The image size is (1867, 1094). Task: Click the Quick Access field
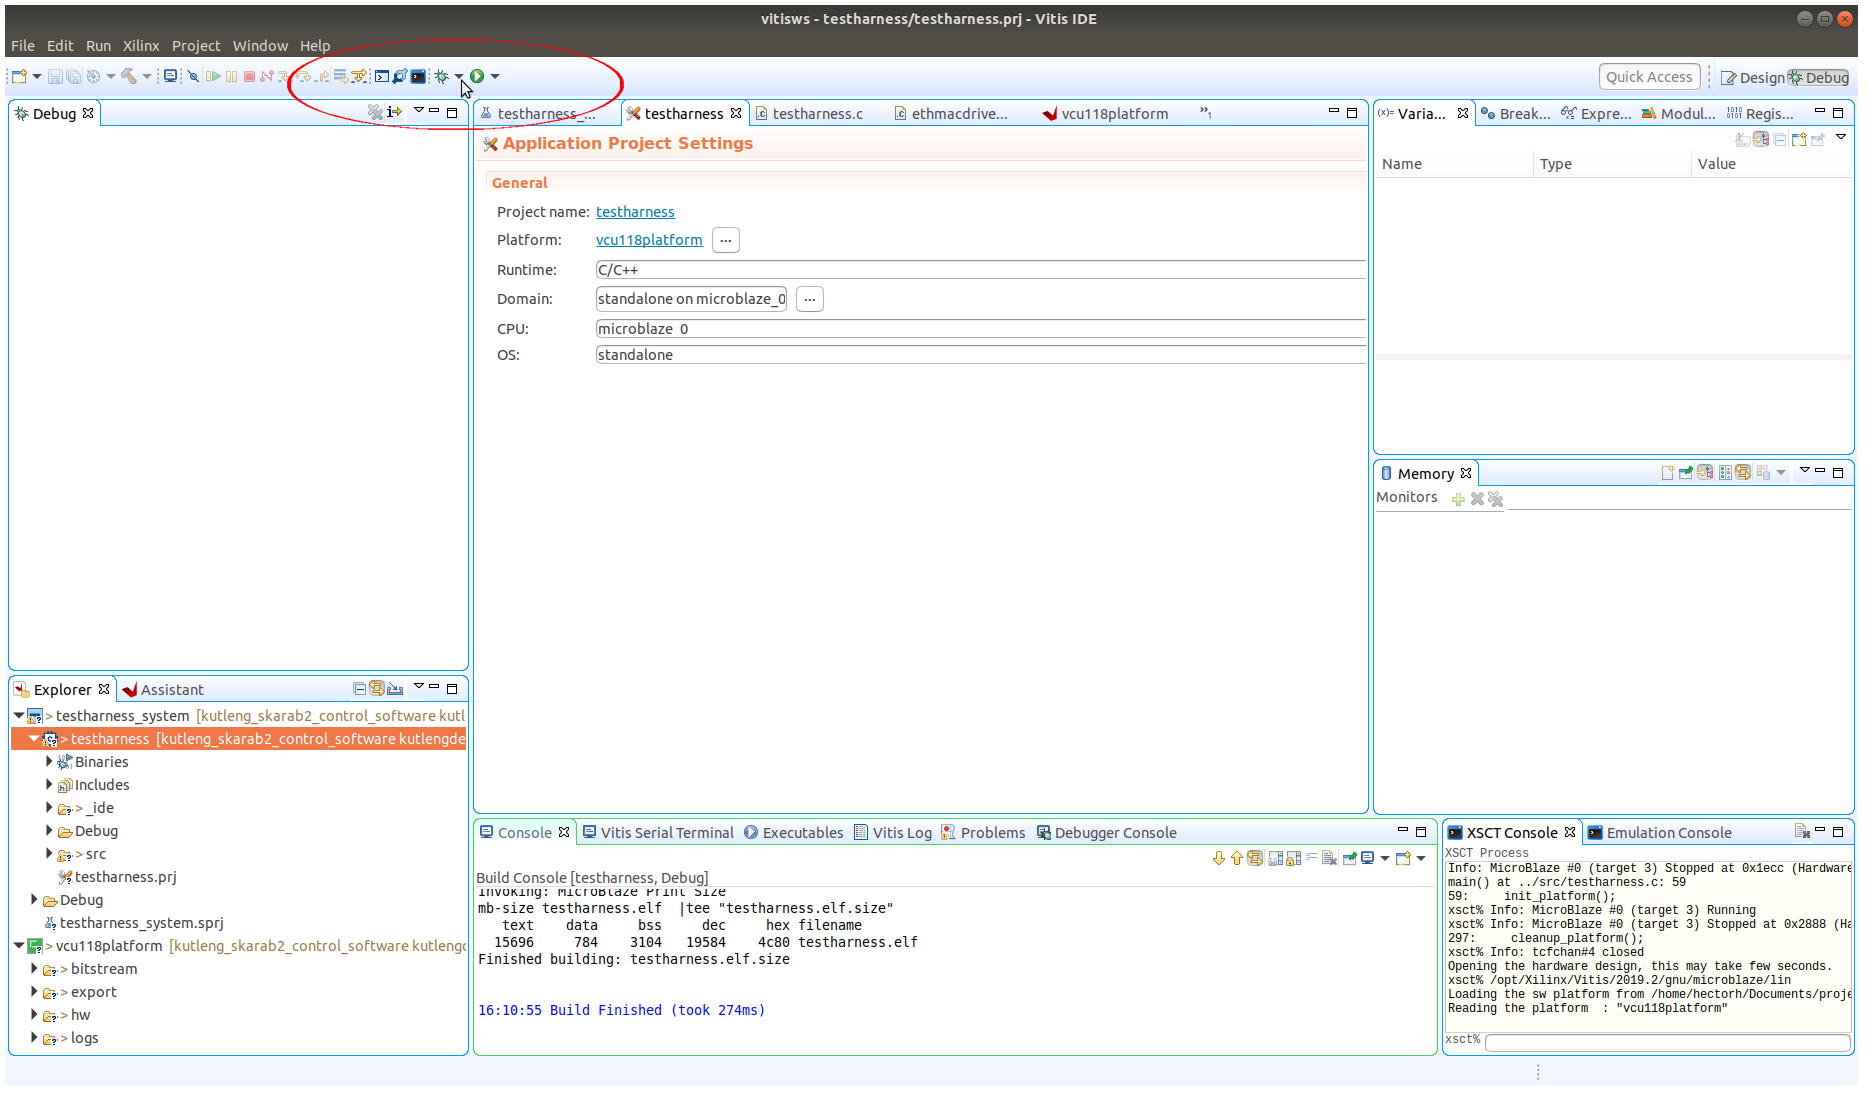[x=1649, y=77]
